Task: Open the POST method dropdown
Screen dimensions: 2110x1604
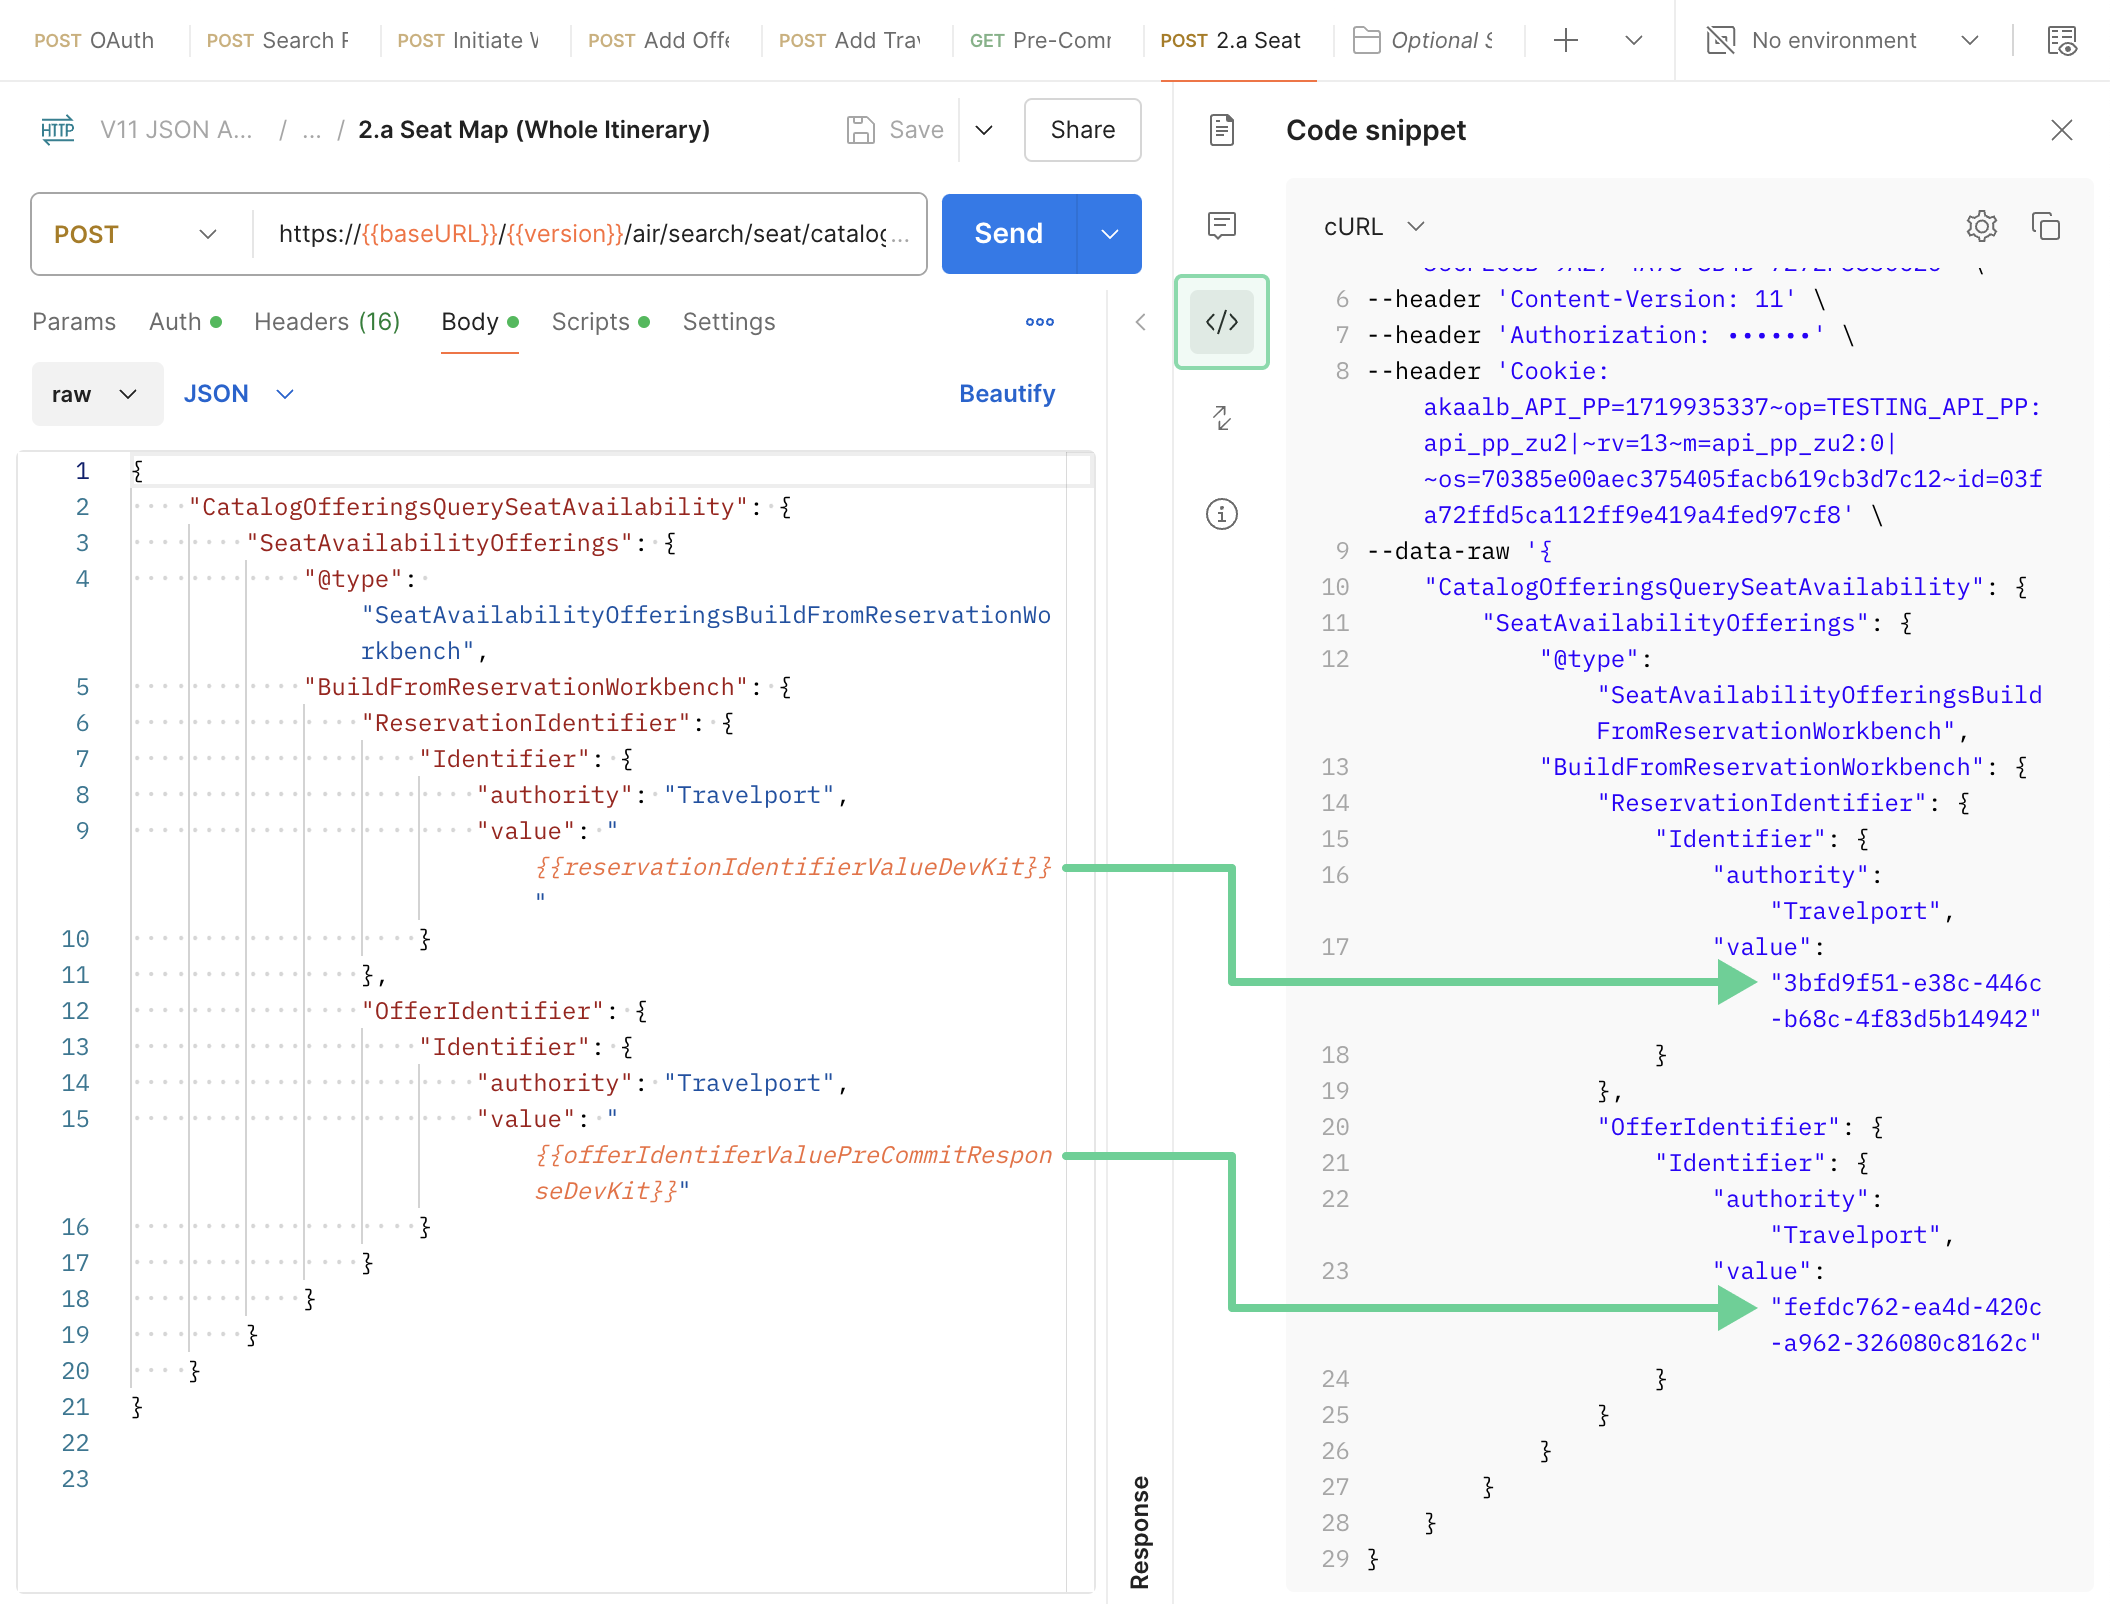Action: 135,234
